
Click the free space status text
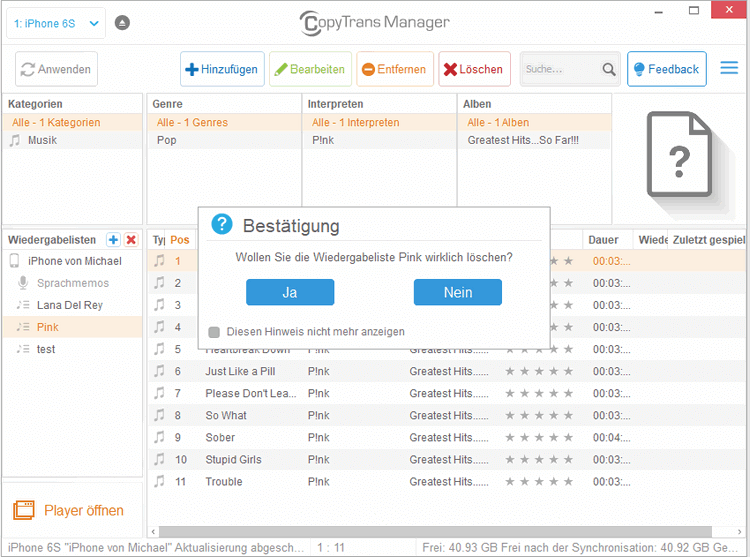(580, 547)
